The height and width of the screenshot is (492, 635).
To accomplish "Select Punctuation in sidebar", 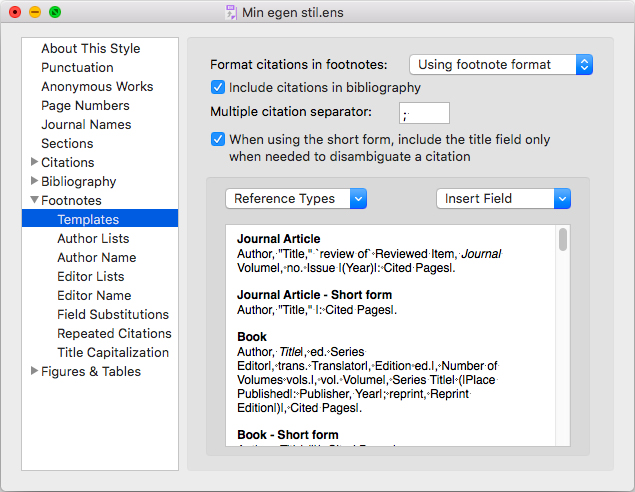I will 77,67.
